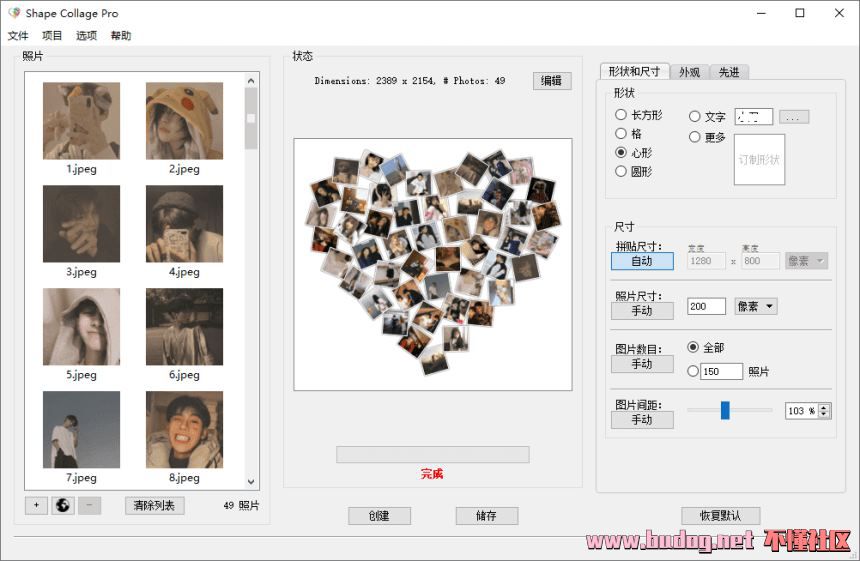Click the add photo plus button
Viewport: 860px width, 561px height.
[x=36, y=506]
